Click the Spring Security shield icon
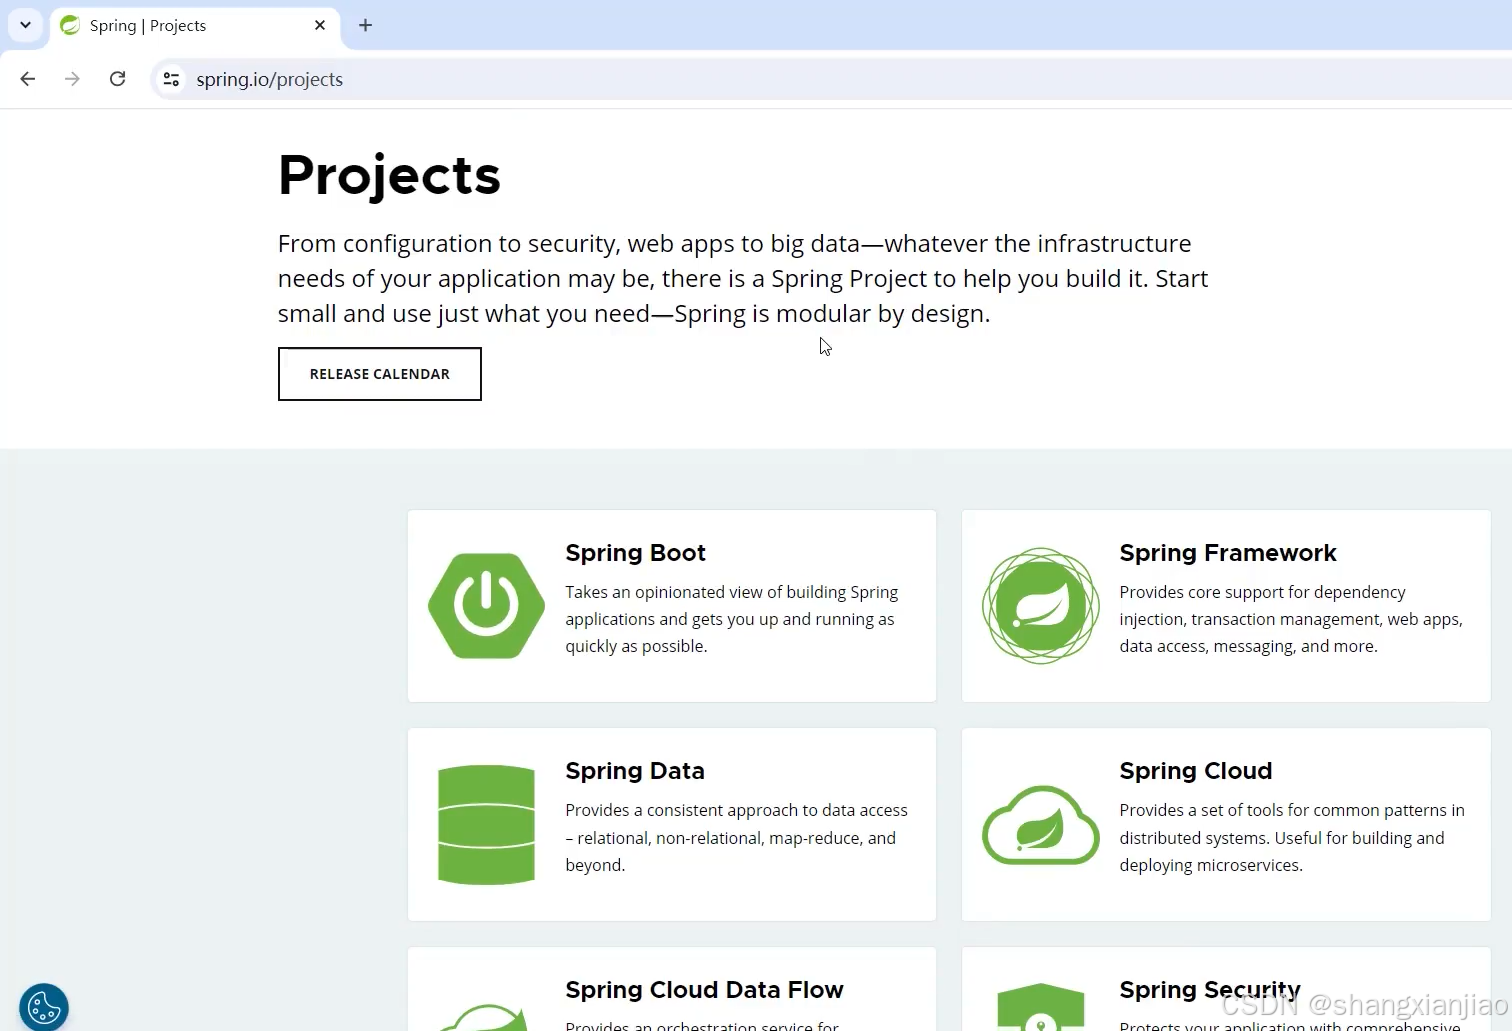Screen dimensions: 1512x1031 point(1041,1007)
